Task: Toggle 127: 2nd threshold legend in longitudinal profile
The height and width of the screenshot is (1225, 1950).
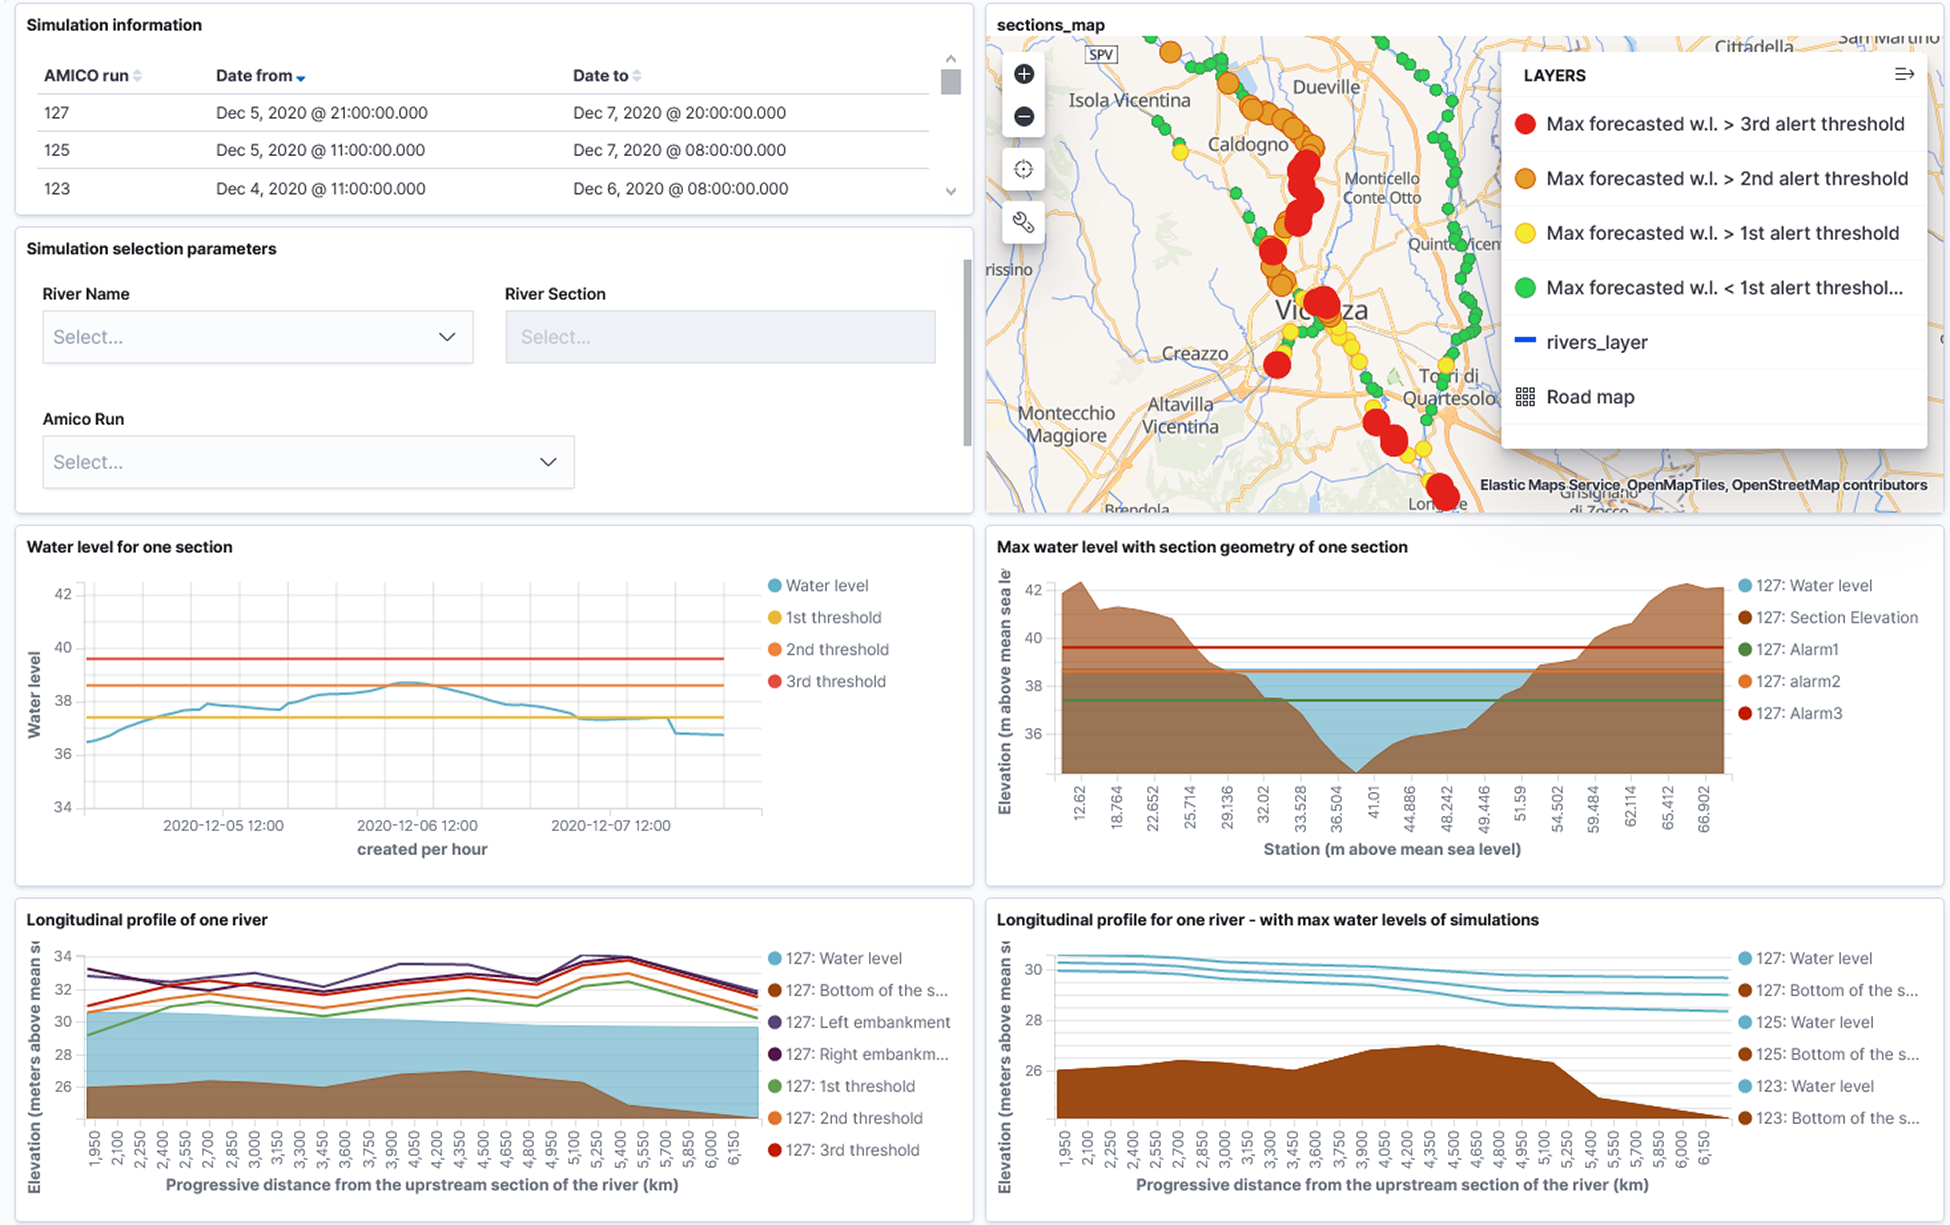Action: 845,1118
